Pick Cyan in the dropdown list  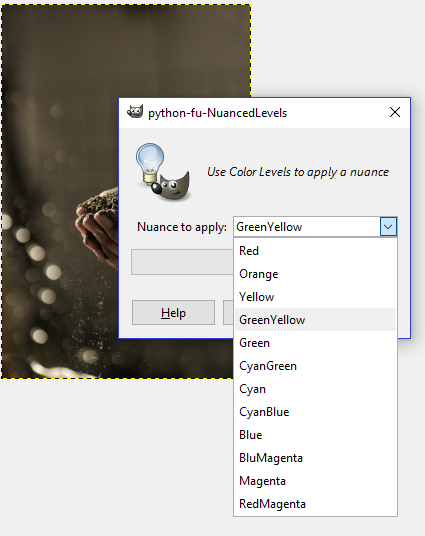315,389
